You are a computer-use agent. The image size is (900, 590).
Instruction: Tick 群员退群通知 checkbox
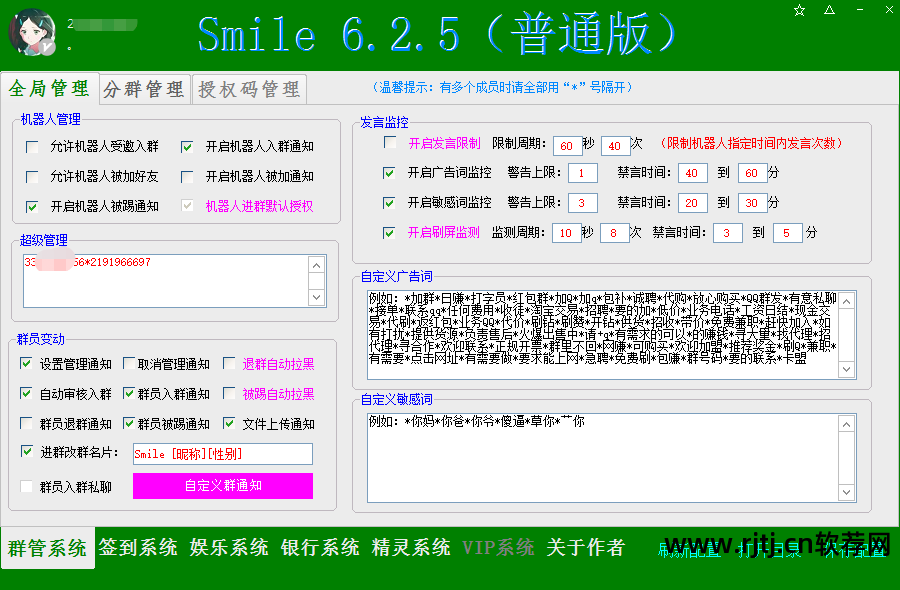tap(26, 423)
